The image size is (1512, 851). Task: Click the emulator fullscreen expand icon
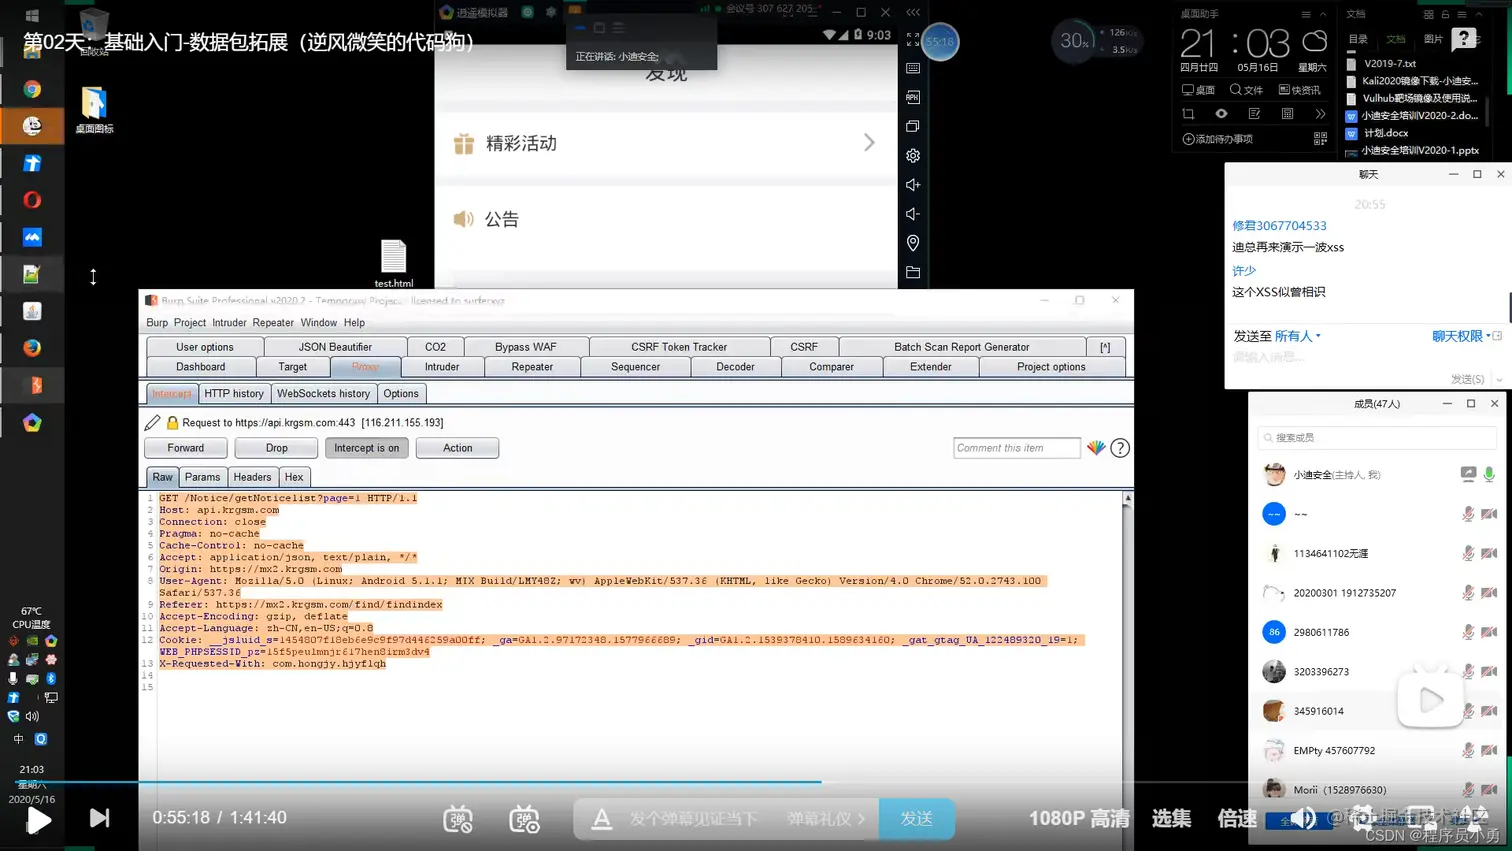click(x=913, y=40)
